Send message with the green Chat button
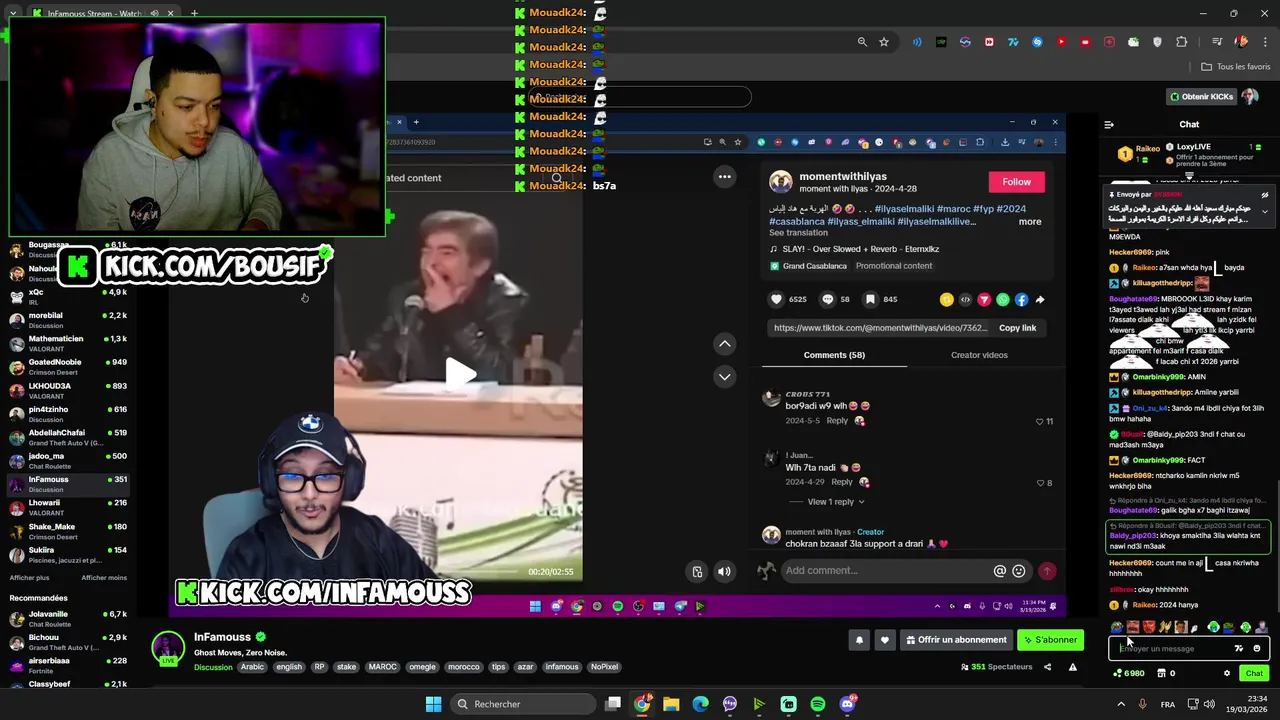Viewport: 1280px width, 720px height. pos(1254,673)
